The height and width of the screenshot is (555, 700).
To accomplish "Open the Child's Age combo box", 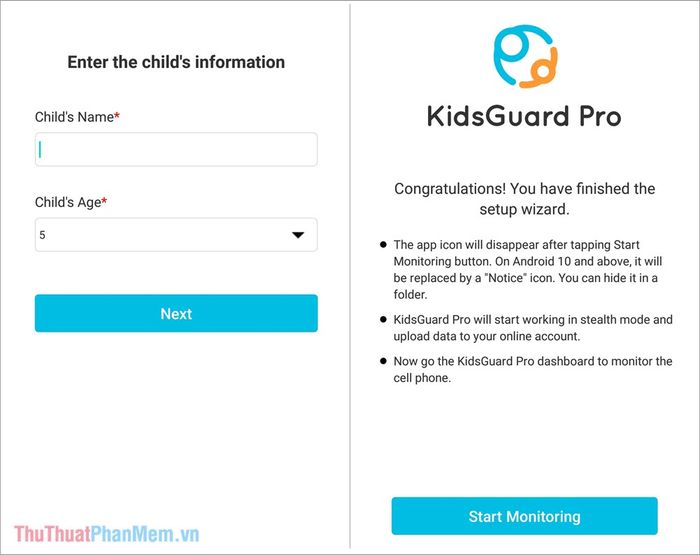I will pyautogui.click(x=175, y=235).
